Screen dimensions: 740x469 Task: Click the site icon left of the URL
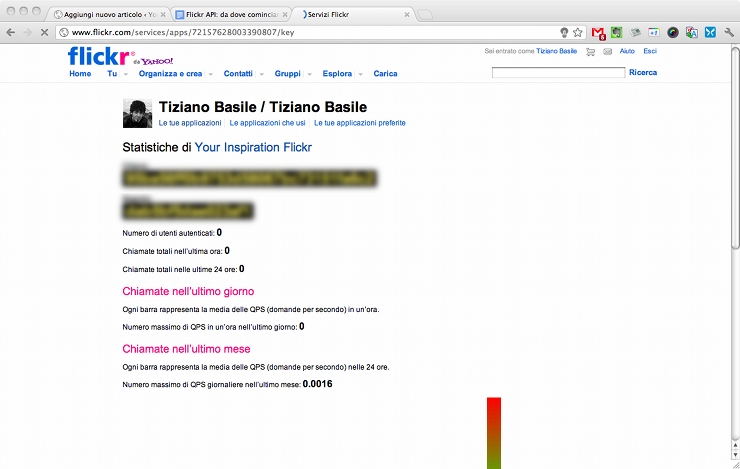tap(64, 32)
